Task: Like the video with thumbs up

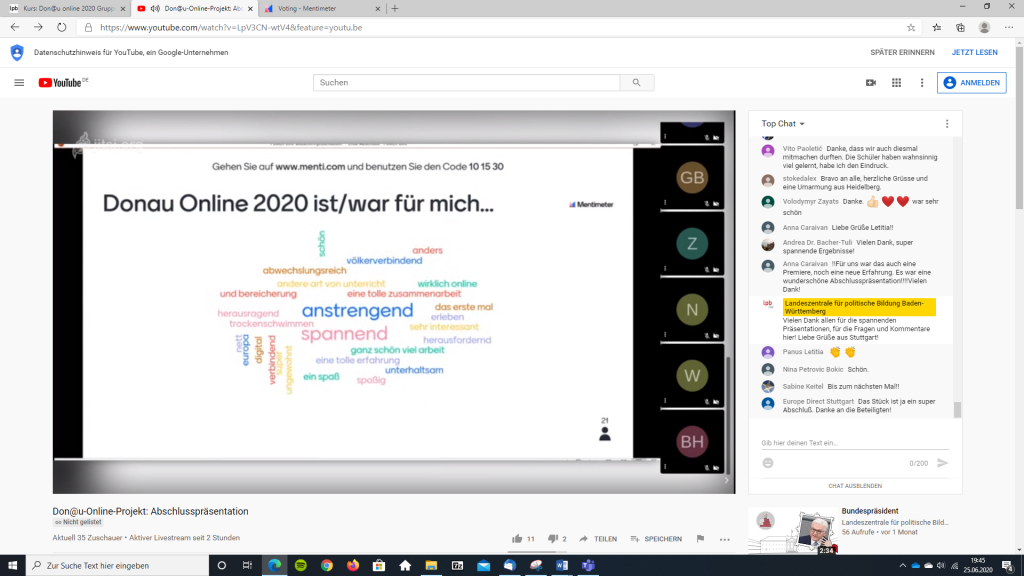Action: pyautogui.click(x=518, y=538)
